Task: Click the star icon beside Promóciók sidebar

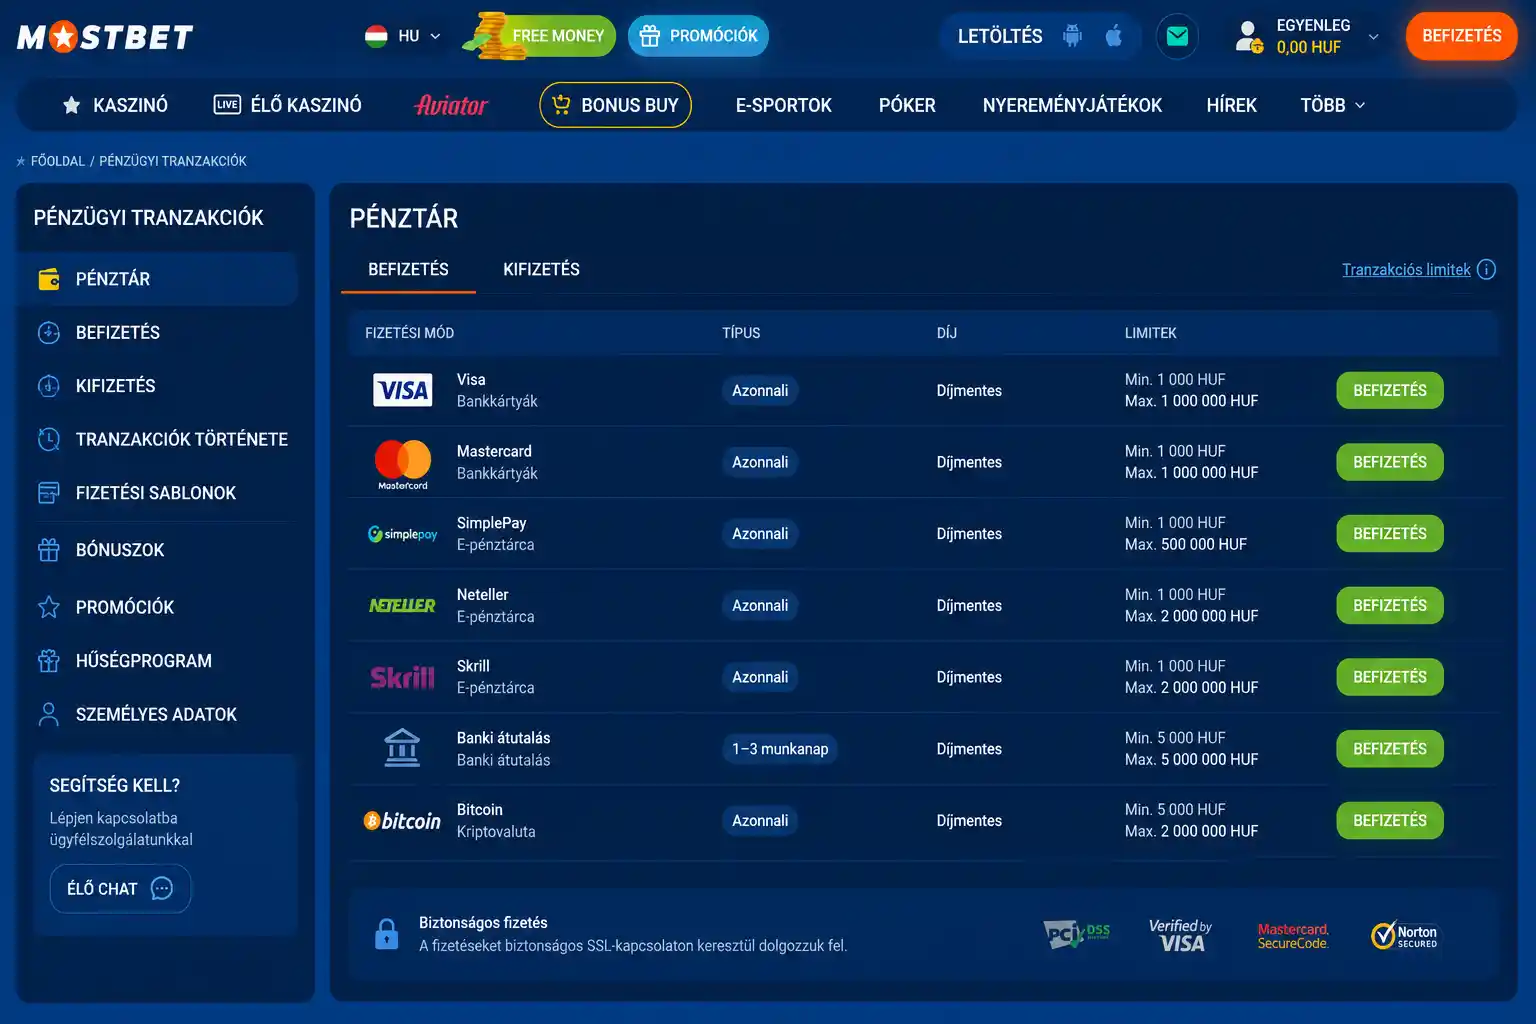Action: 49,607
